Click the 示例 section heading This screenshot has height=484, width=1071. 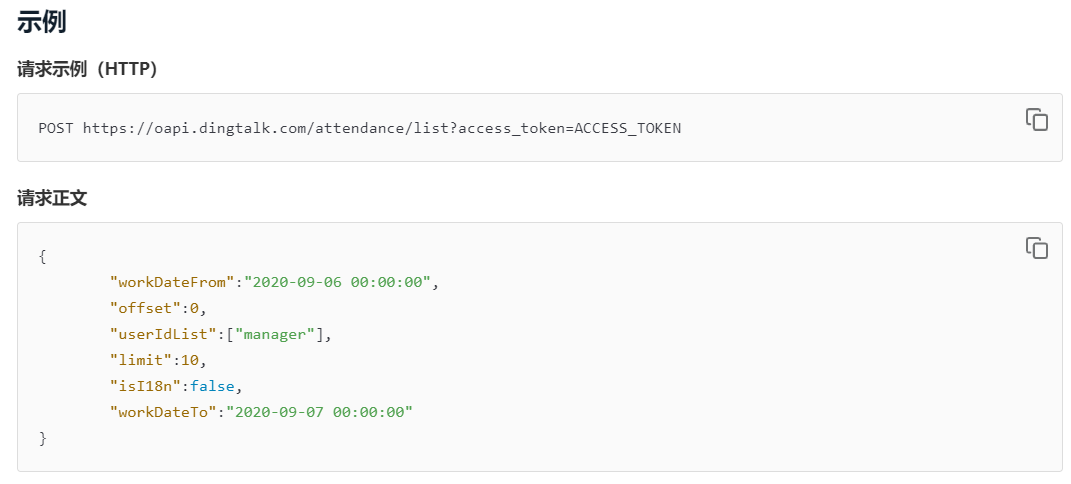(x=42, y=22)
